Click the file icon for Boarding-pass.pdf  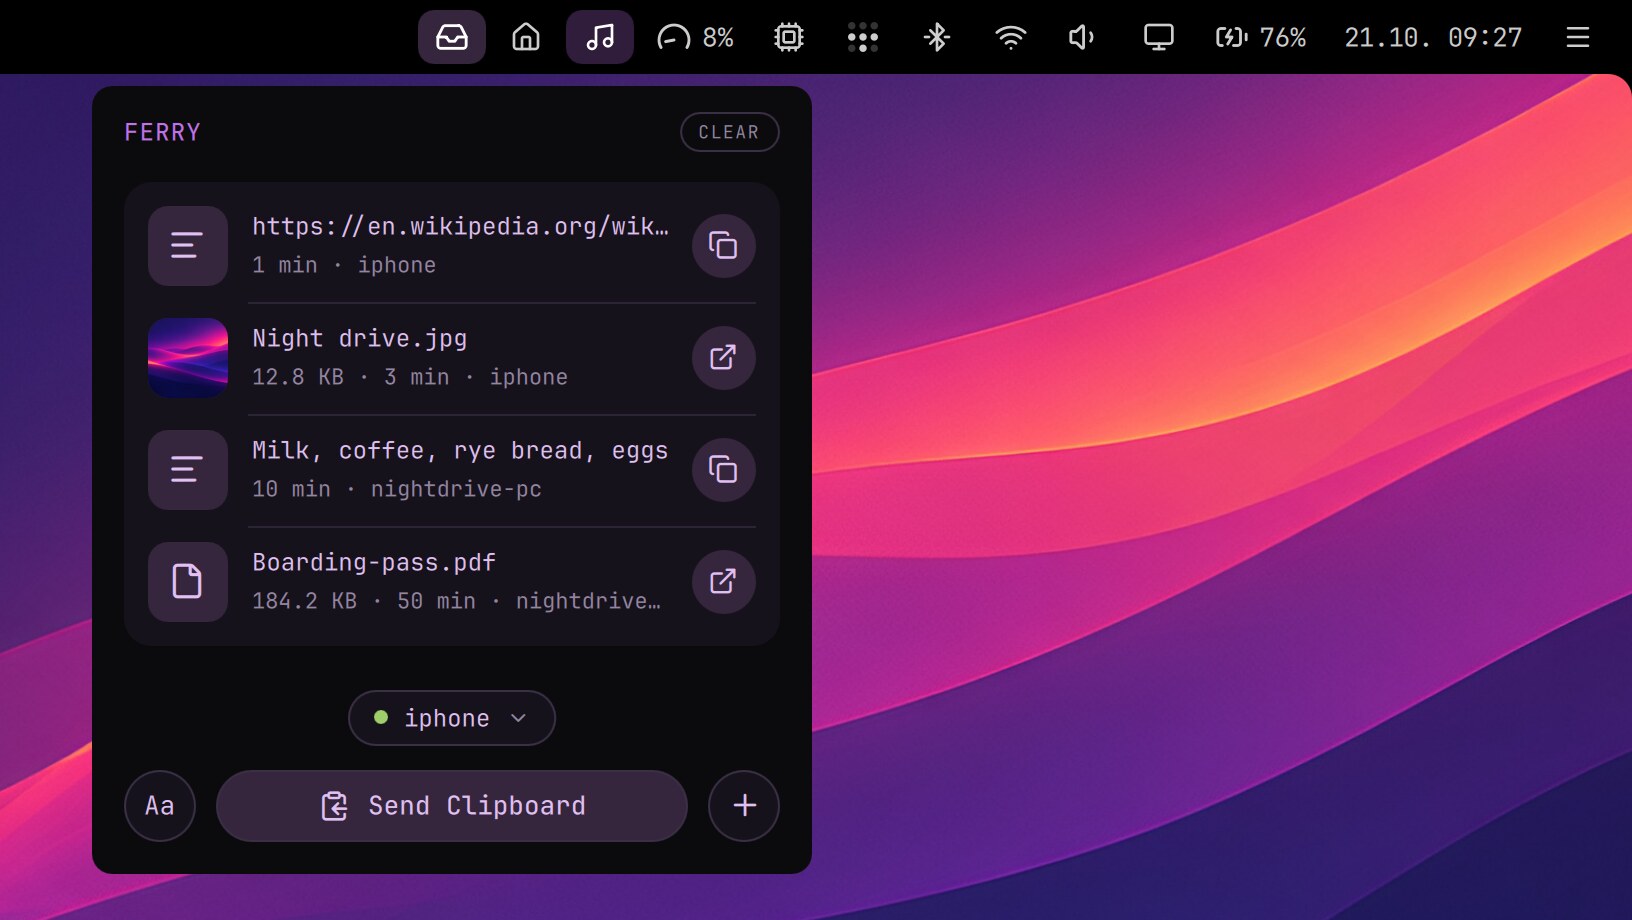188,582
